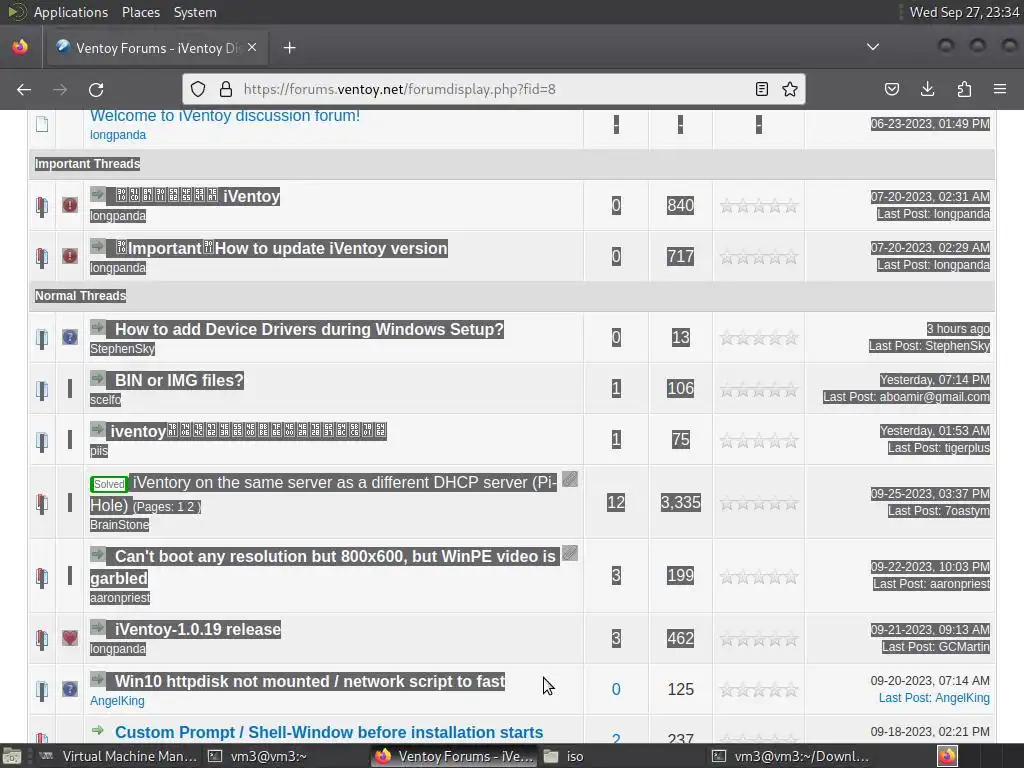
Task: Open the tracking protection shield icon
Action: 198,89
